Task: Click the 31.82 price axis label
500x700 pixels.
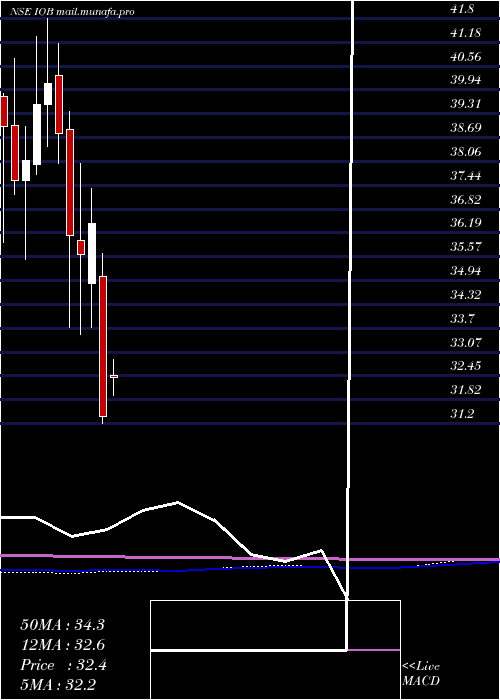Action: 466,390
